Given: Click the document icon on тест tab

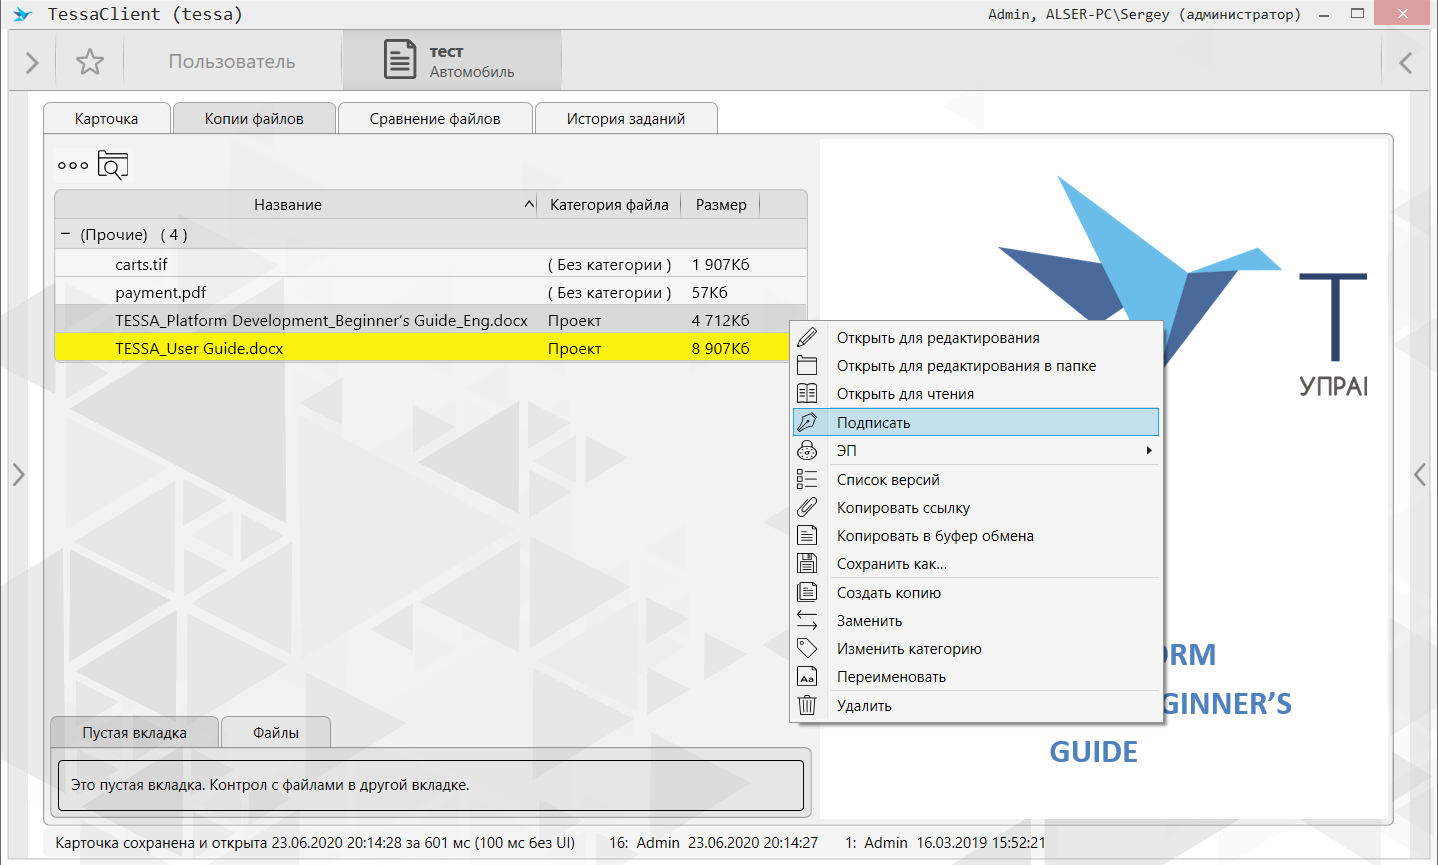Looking at the screenshot, I should tap(400, 60).
